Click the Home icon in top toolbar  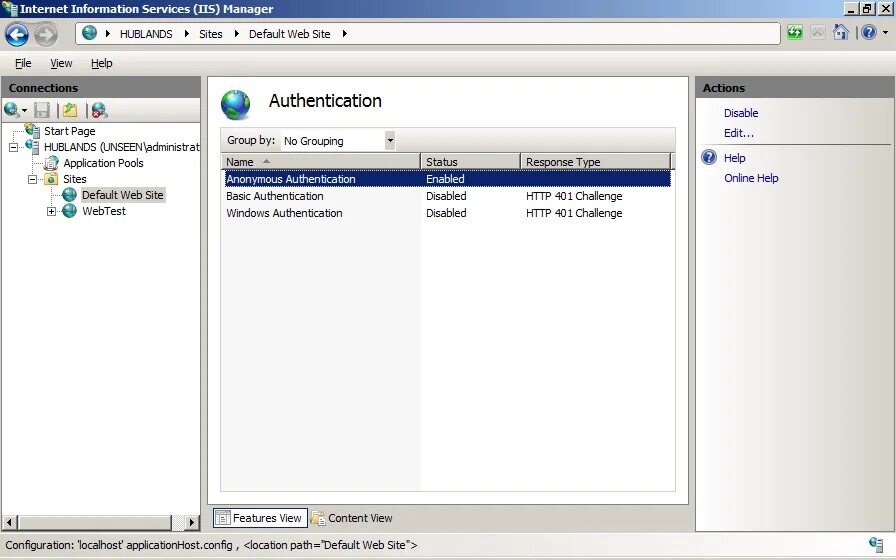point(841,32)
